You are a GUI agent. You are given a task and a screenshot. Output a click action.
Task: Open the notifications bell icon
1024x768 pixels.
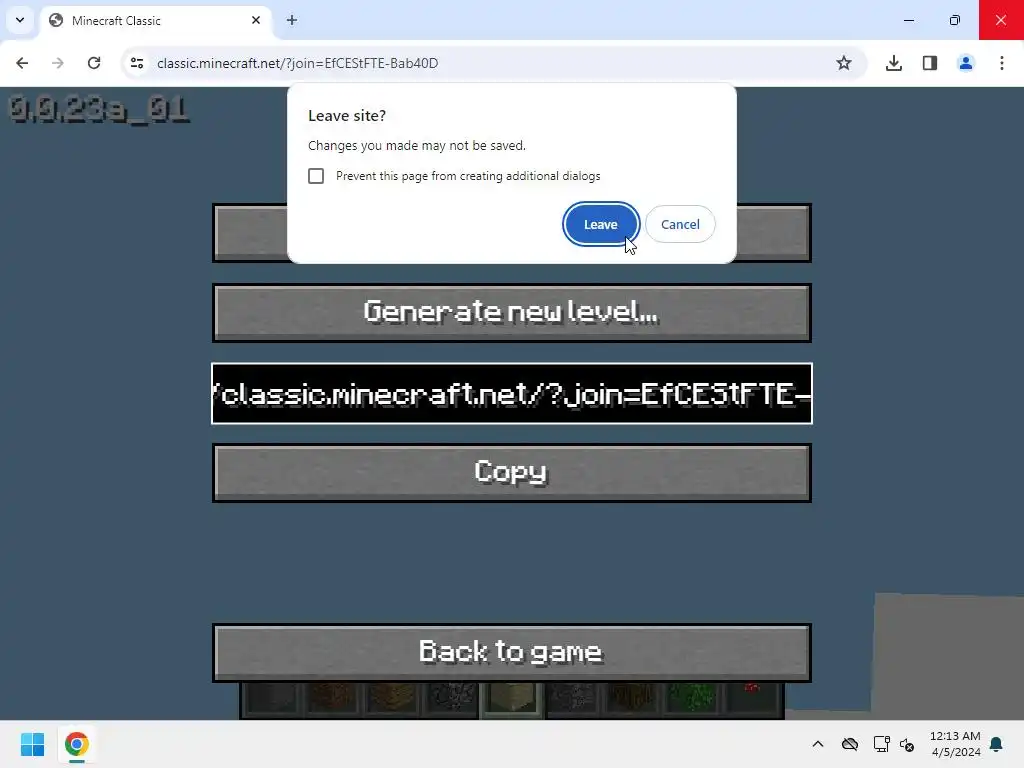pos(996,744)
